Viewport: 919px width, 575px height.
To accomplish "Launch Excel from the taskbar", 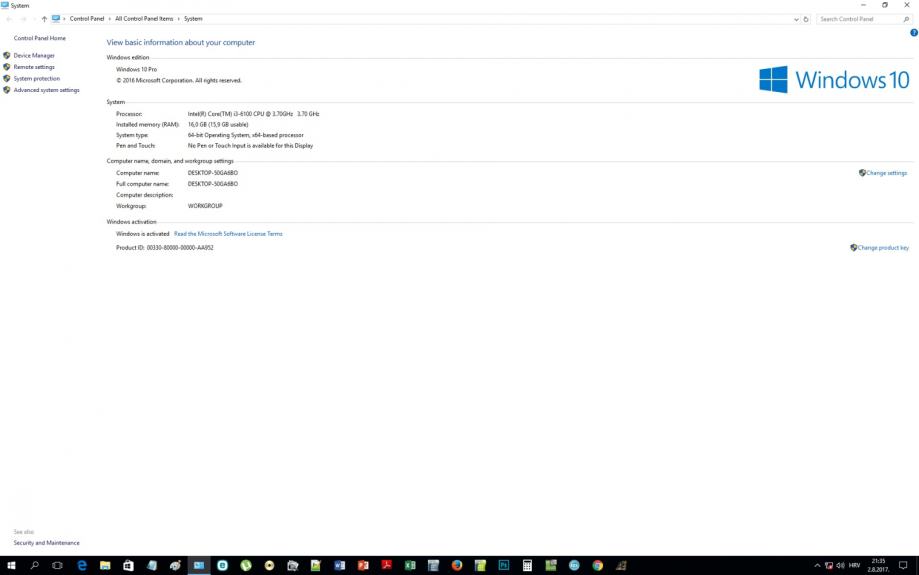I will (x=410, y=566).
